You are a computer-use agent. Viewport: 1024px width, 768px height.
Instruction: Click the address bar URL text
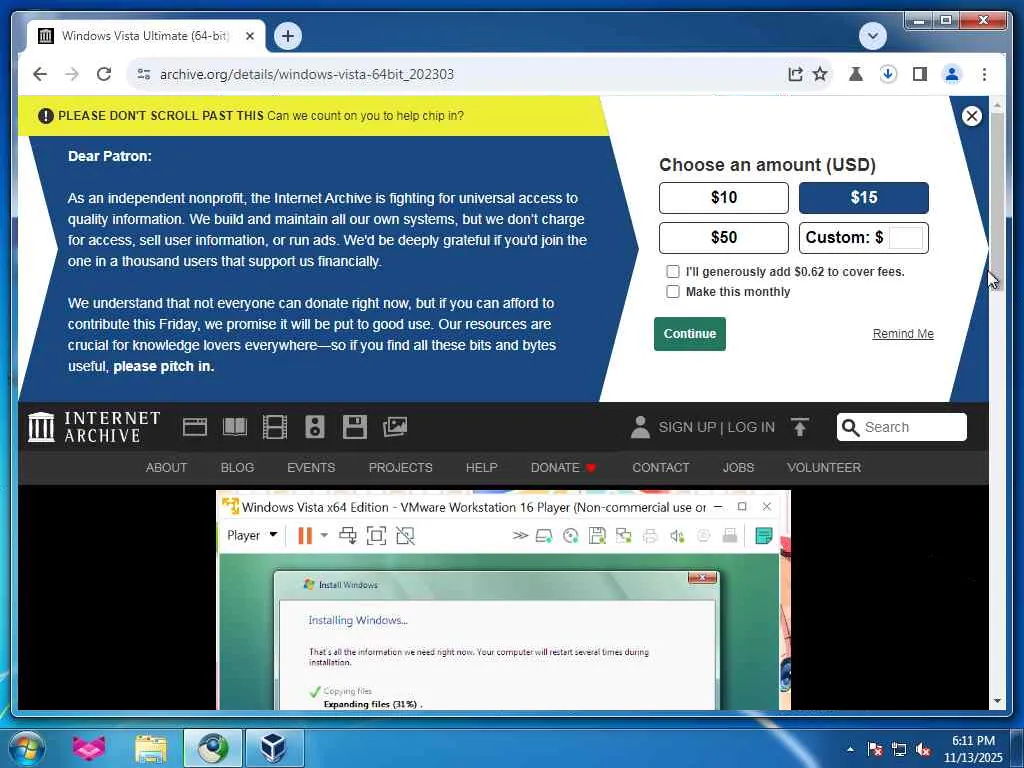(x=307, y=74)
